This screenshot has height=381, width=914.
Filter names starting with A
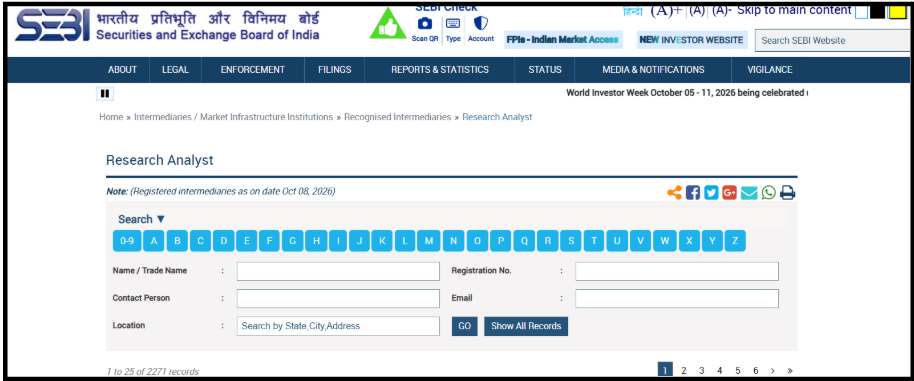154,241
